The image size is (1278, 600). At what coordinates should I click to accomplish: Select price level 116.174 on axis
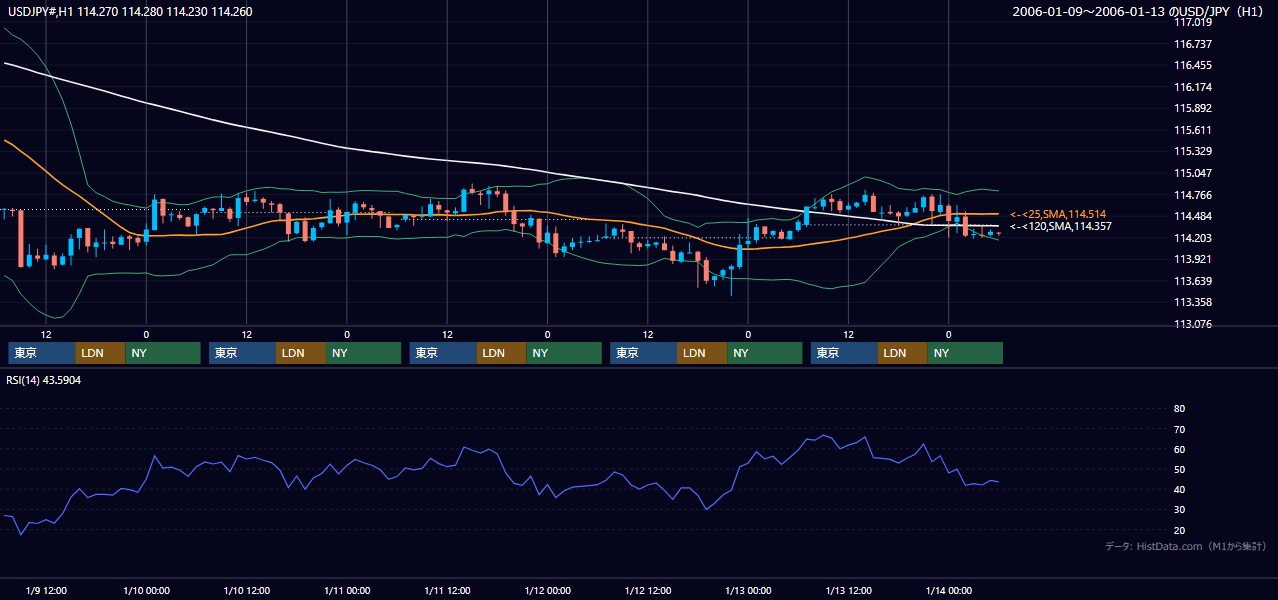coord(1192,87)
